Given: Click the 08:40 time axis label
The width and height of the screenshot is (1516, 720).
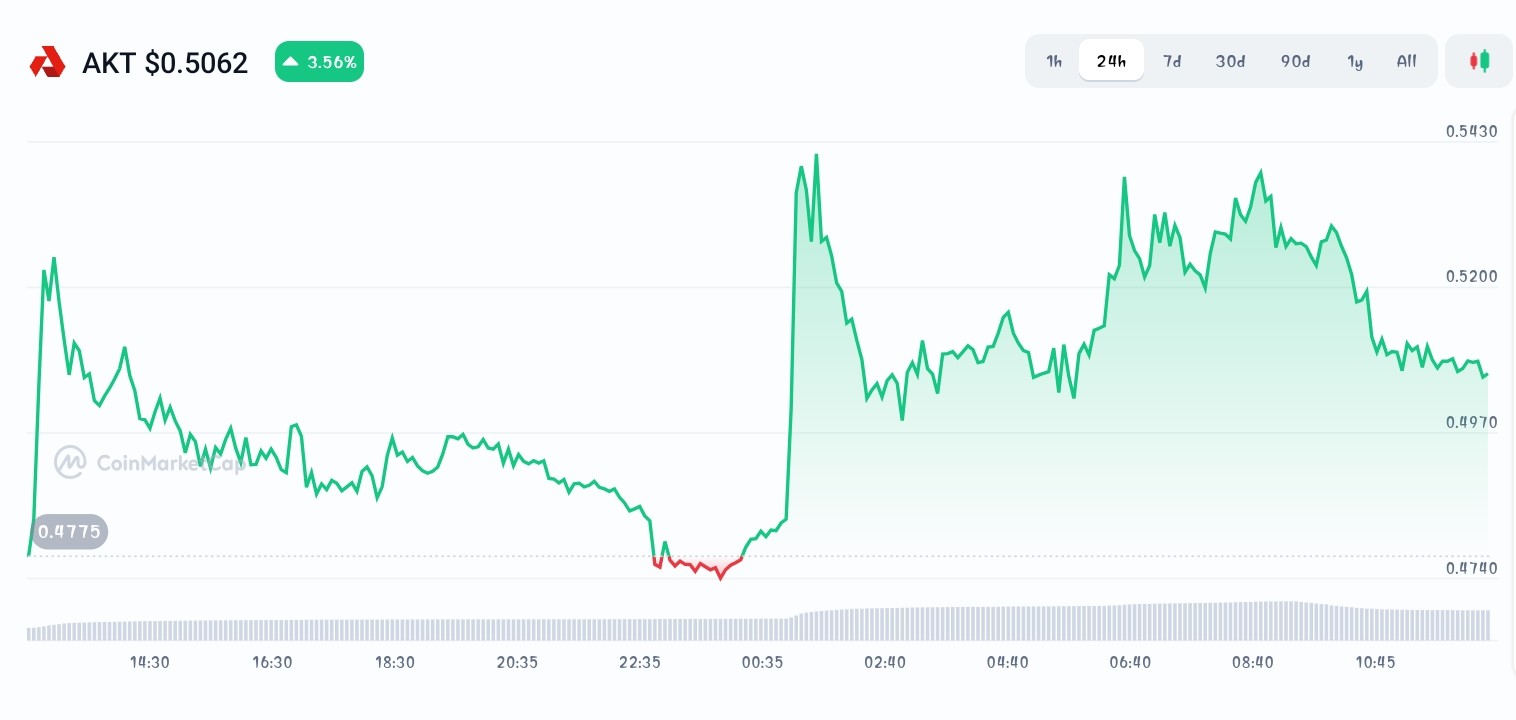Looking at the screenshot, I should pos(1252,662).
